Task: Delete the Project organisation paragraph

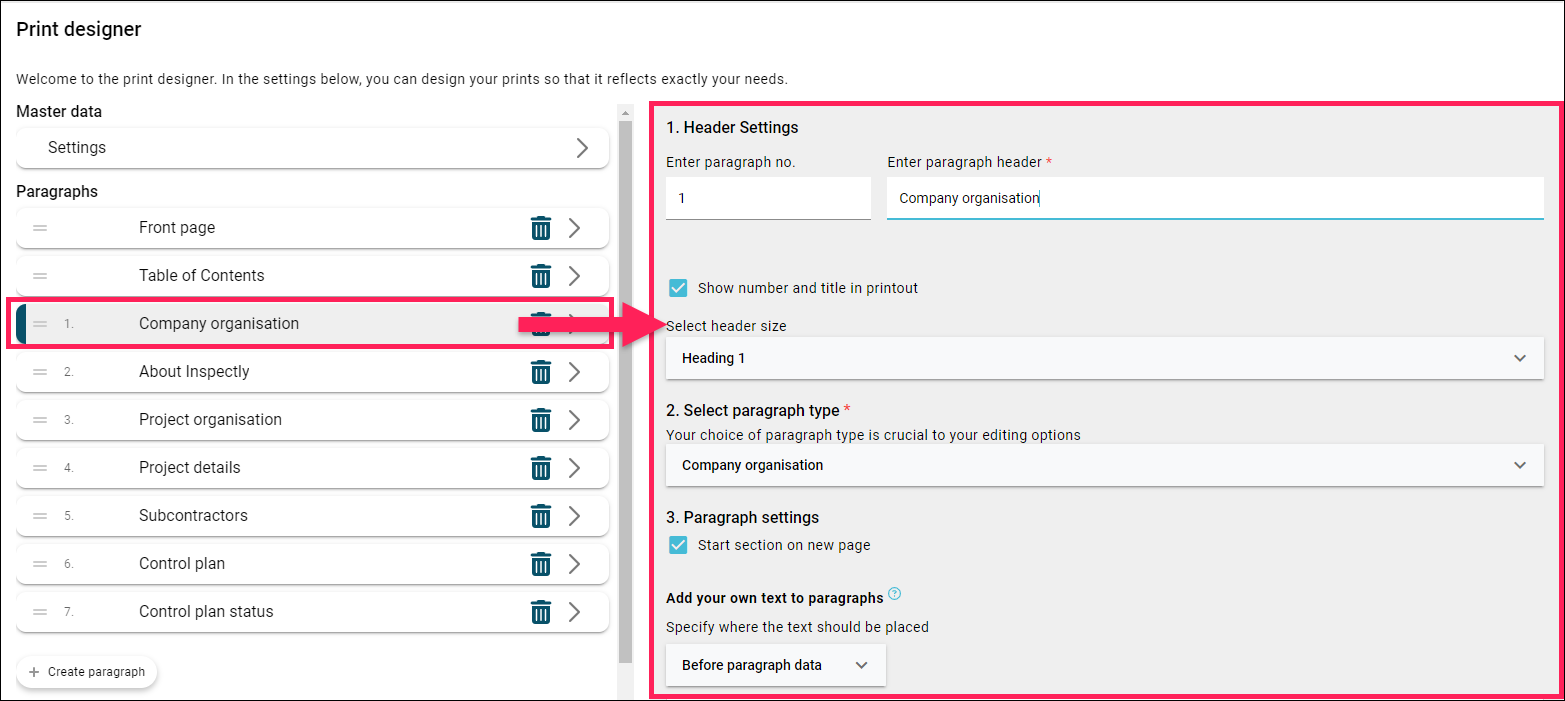Action: 541,420
